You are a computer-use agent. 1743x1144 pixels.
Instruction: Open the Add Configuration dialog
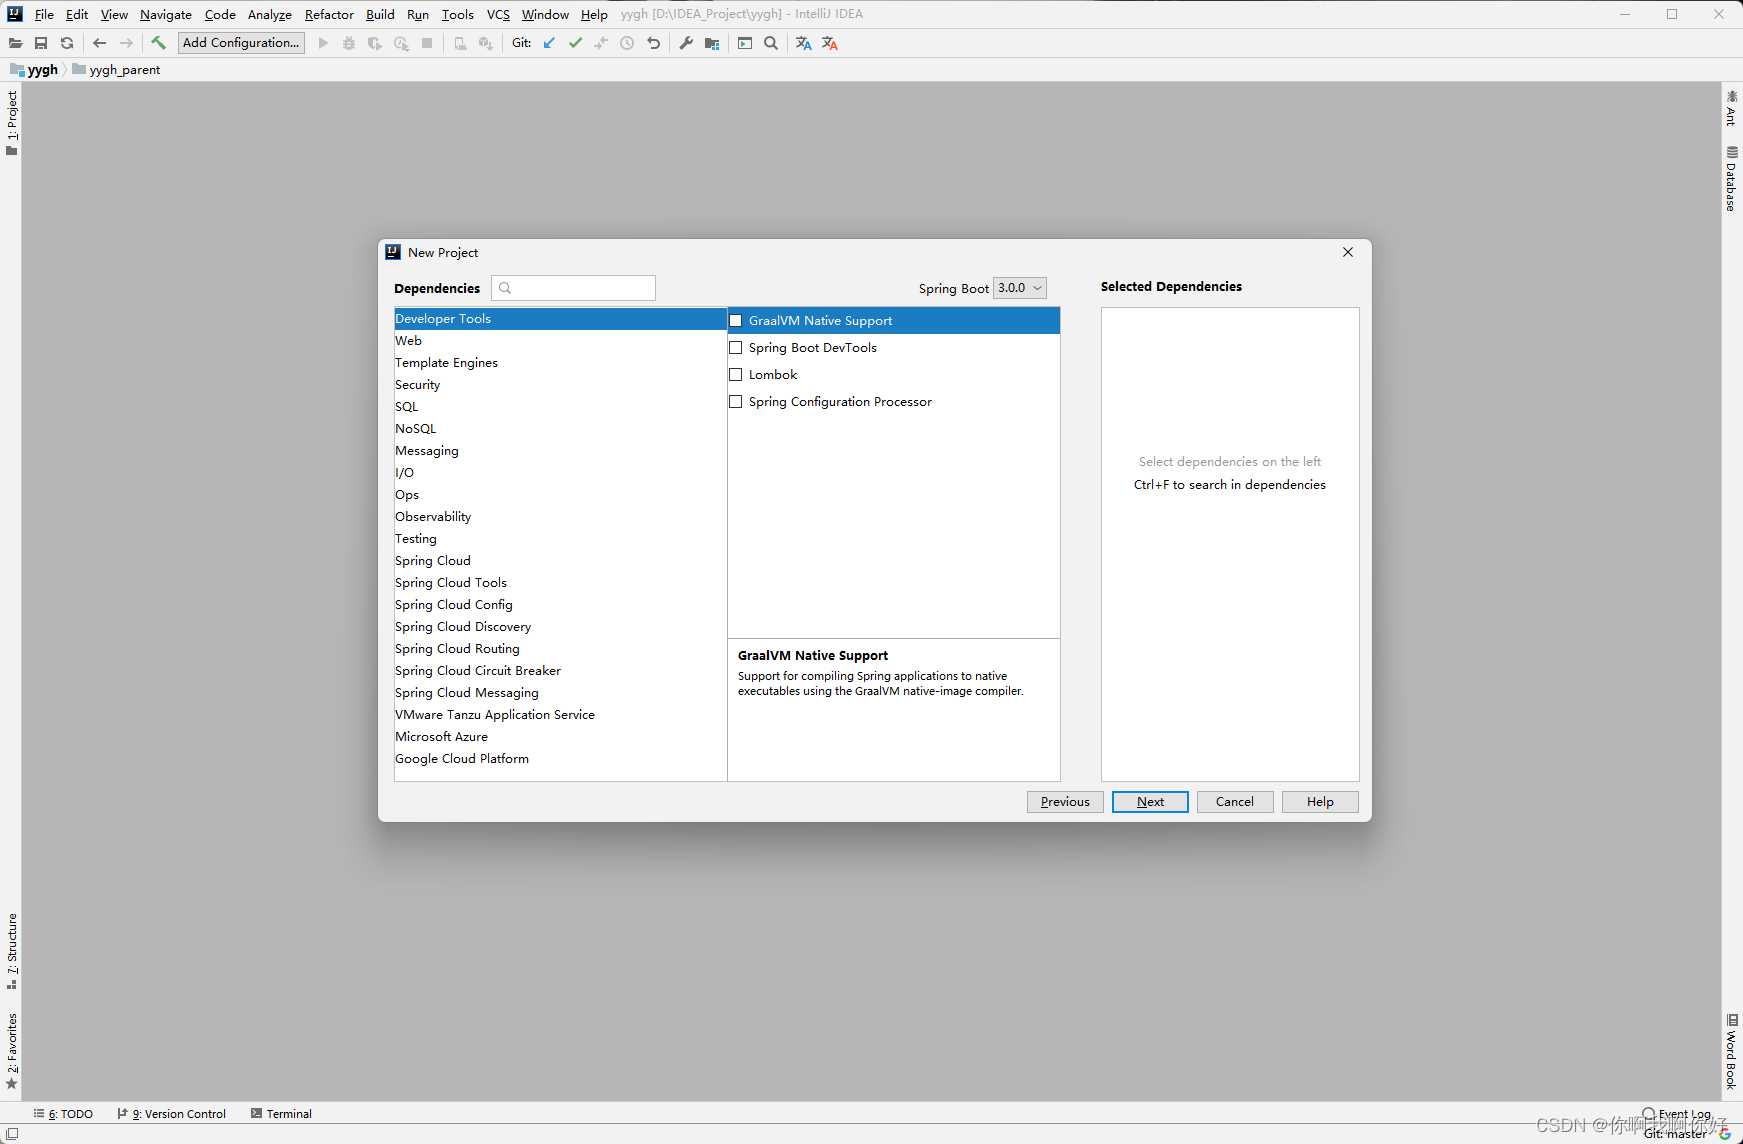pos(240,42)
